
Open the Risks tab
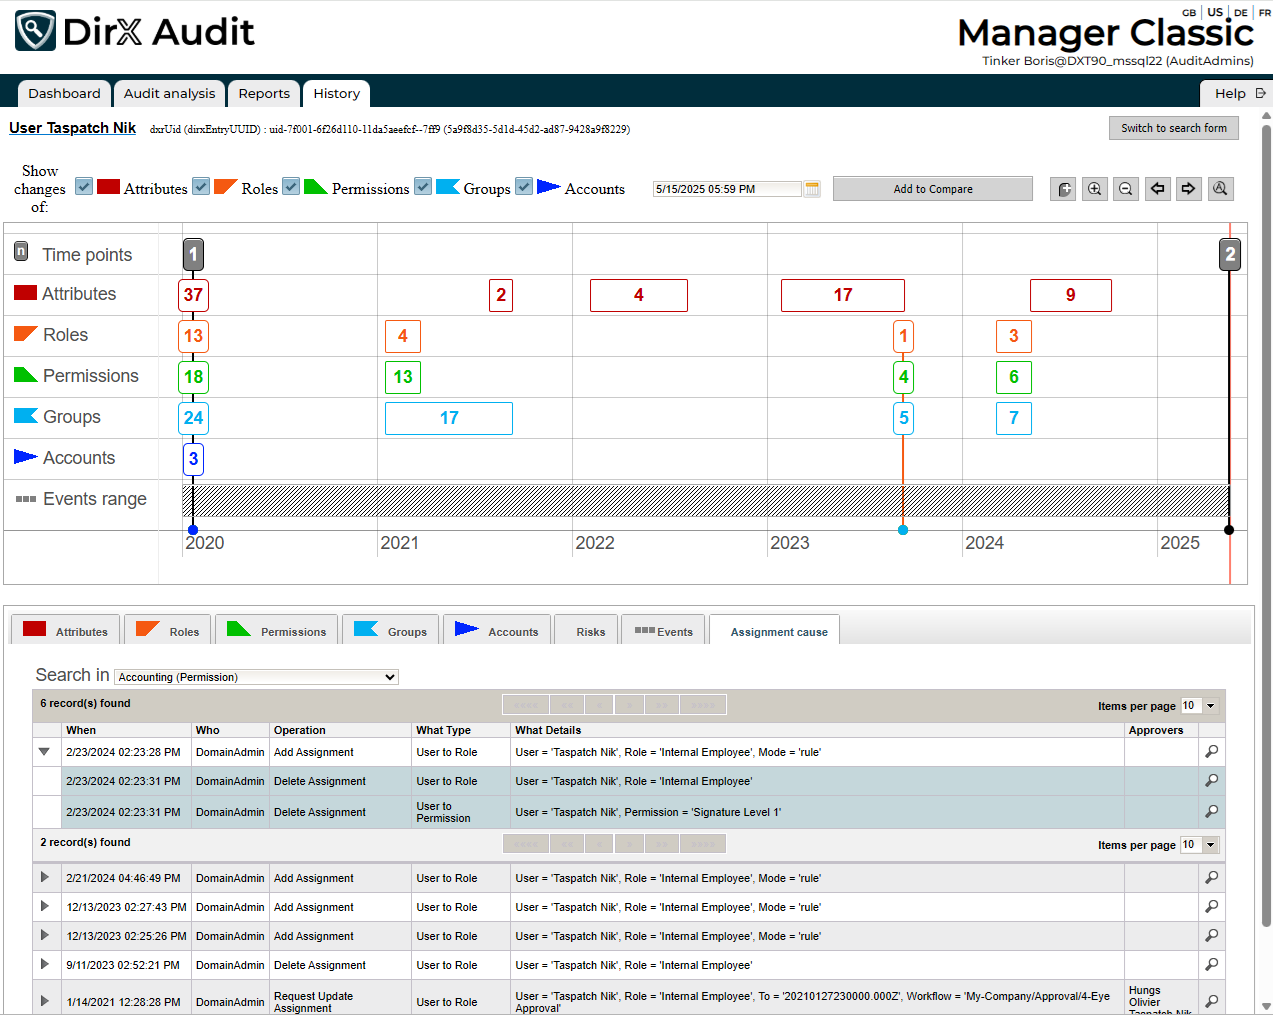(x=590, y=632)
